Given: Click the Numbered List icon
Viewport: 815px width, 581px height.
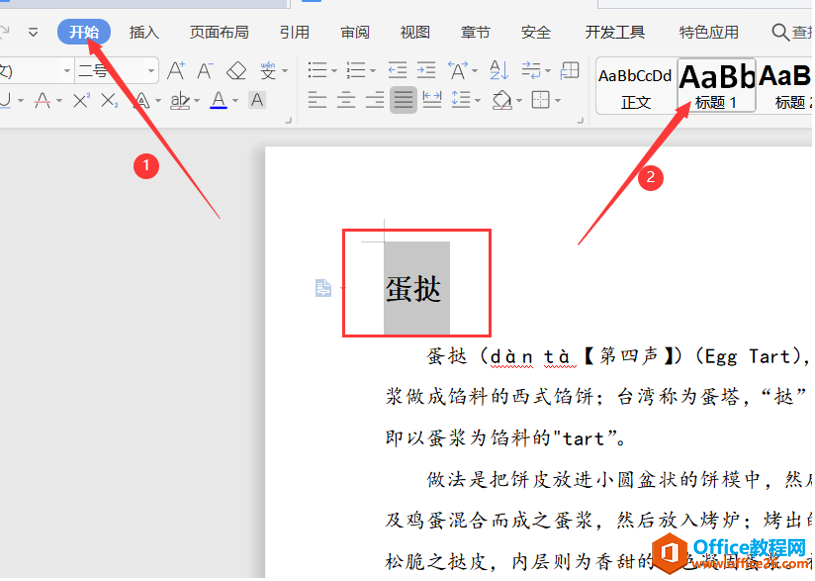Looking at the screenshot, I should tap(356, 70).
